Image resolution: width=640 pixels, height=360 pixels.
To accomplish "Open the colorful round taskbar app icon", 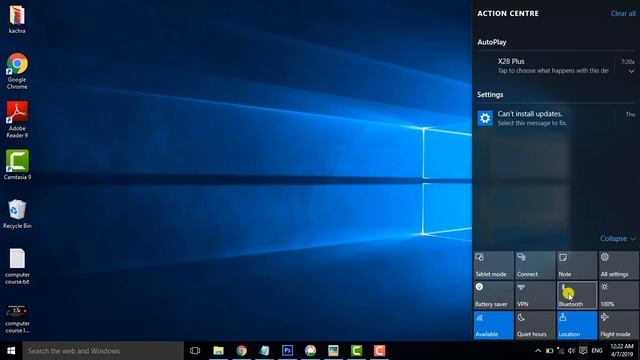I will tap(310, 351).
